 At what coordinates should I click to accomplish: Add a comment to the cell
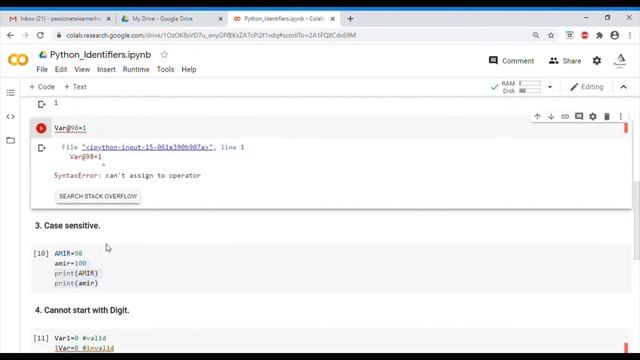pyautogui.click(x=579, y=116)
